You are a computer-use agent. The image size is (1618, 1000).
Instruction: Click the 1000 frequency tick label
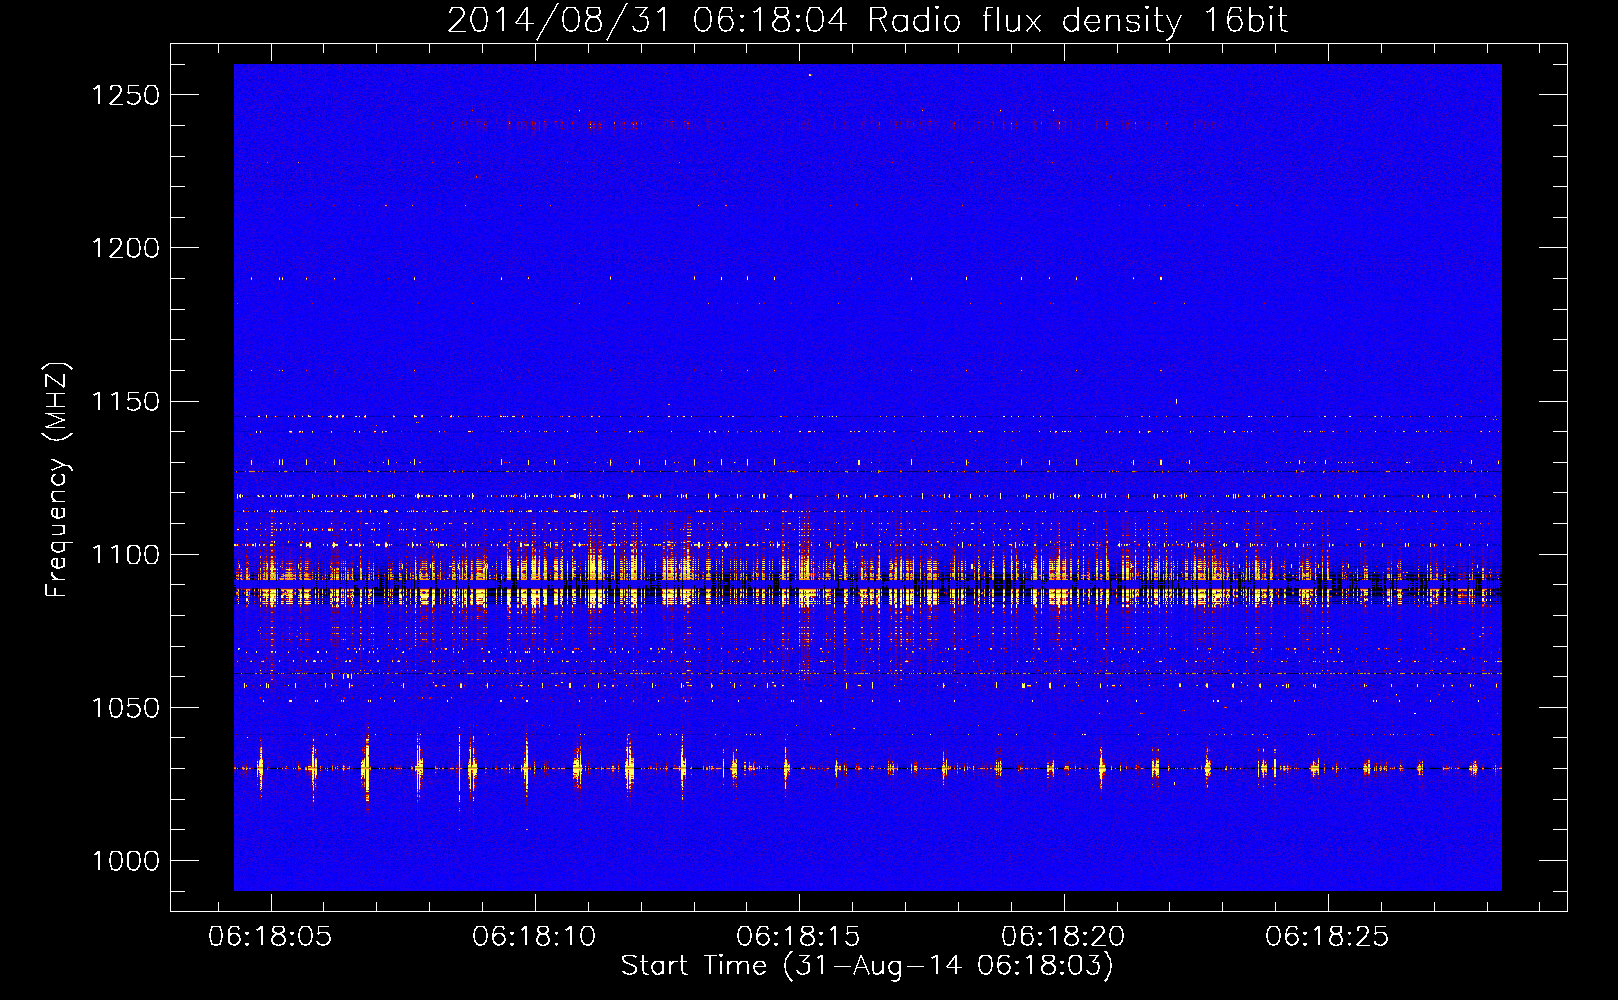coord(125,861)
